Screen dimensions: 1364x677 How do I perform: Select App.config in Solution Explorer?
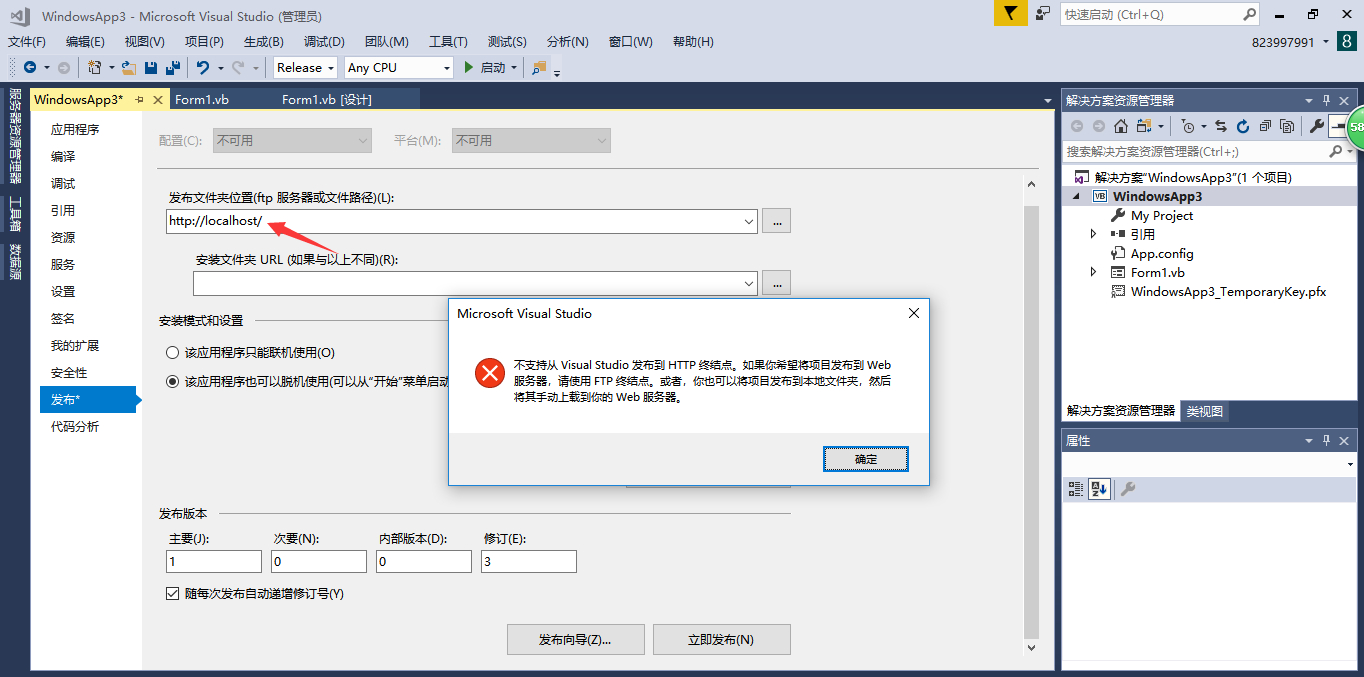pos(1161,253)
